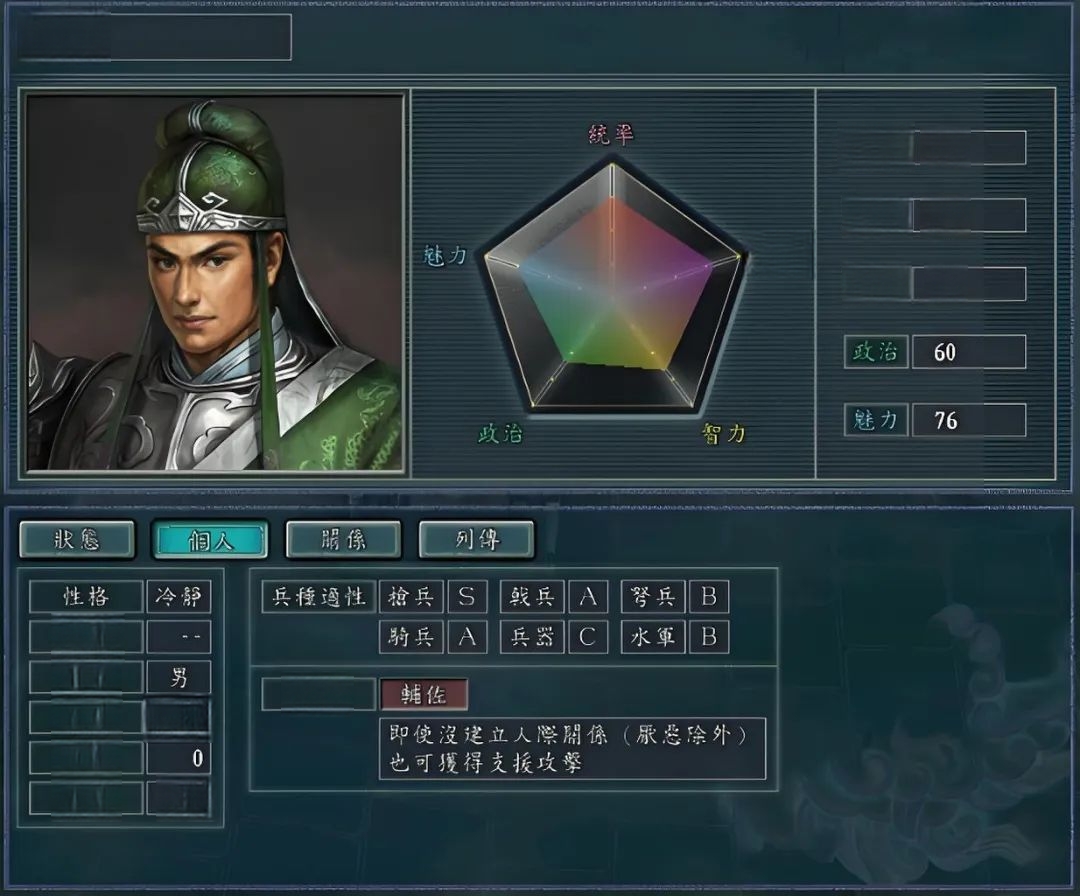1080x896 pixels.
Task: Click the 槍兵 S aptitude grade
Action: 466,596
